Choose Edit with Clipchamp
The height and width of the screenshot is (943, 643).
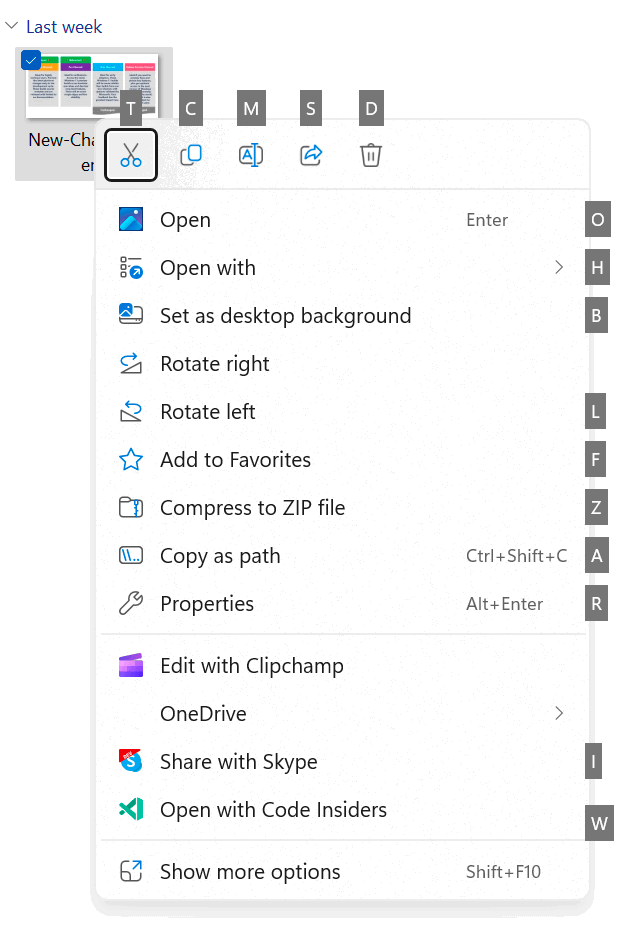[x=251, y=666]
